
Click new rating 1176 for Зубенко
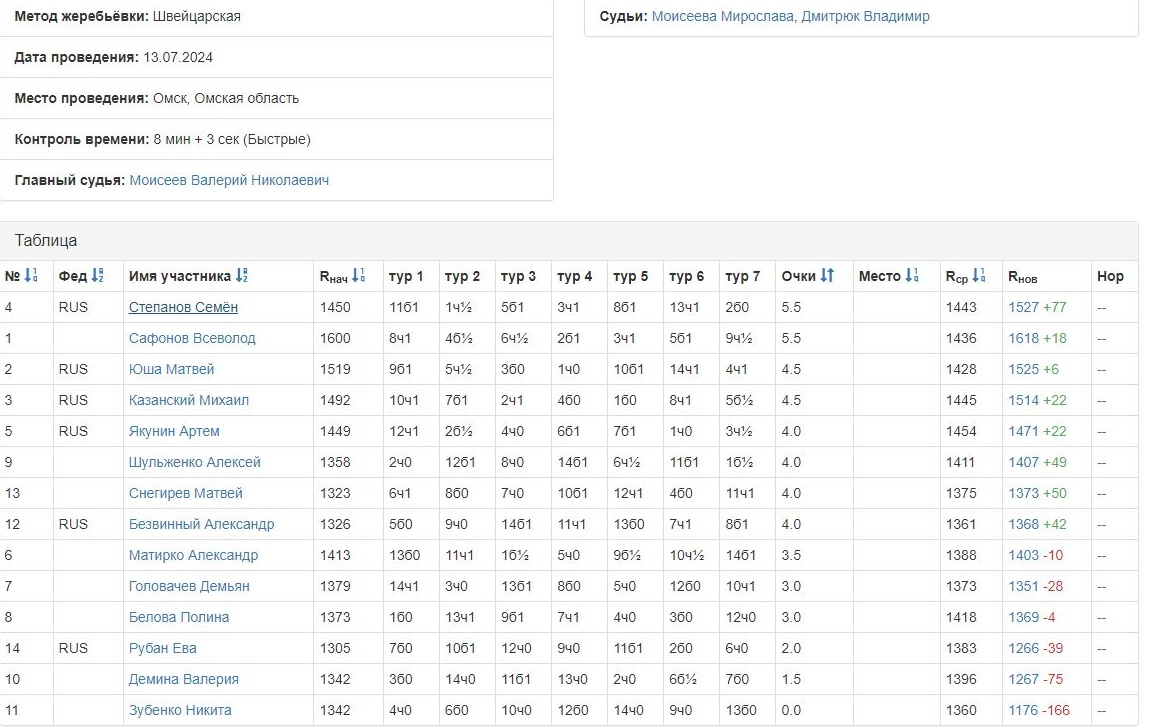(x=1023, y=710)
